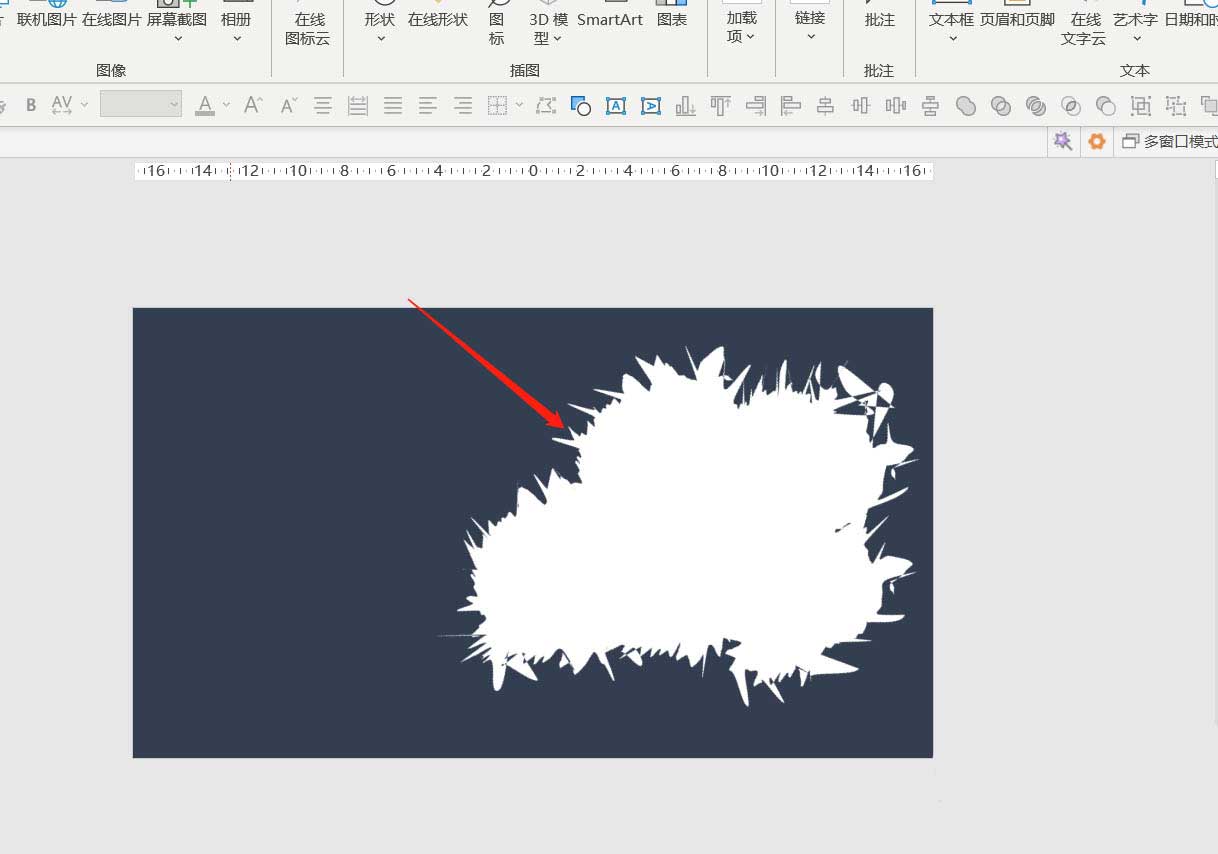Click the Bold formatting button
This screenshot has width=1218, height=854.
tap(31, 105)
